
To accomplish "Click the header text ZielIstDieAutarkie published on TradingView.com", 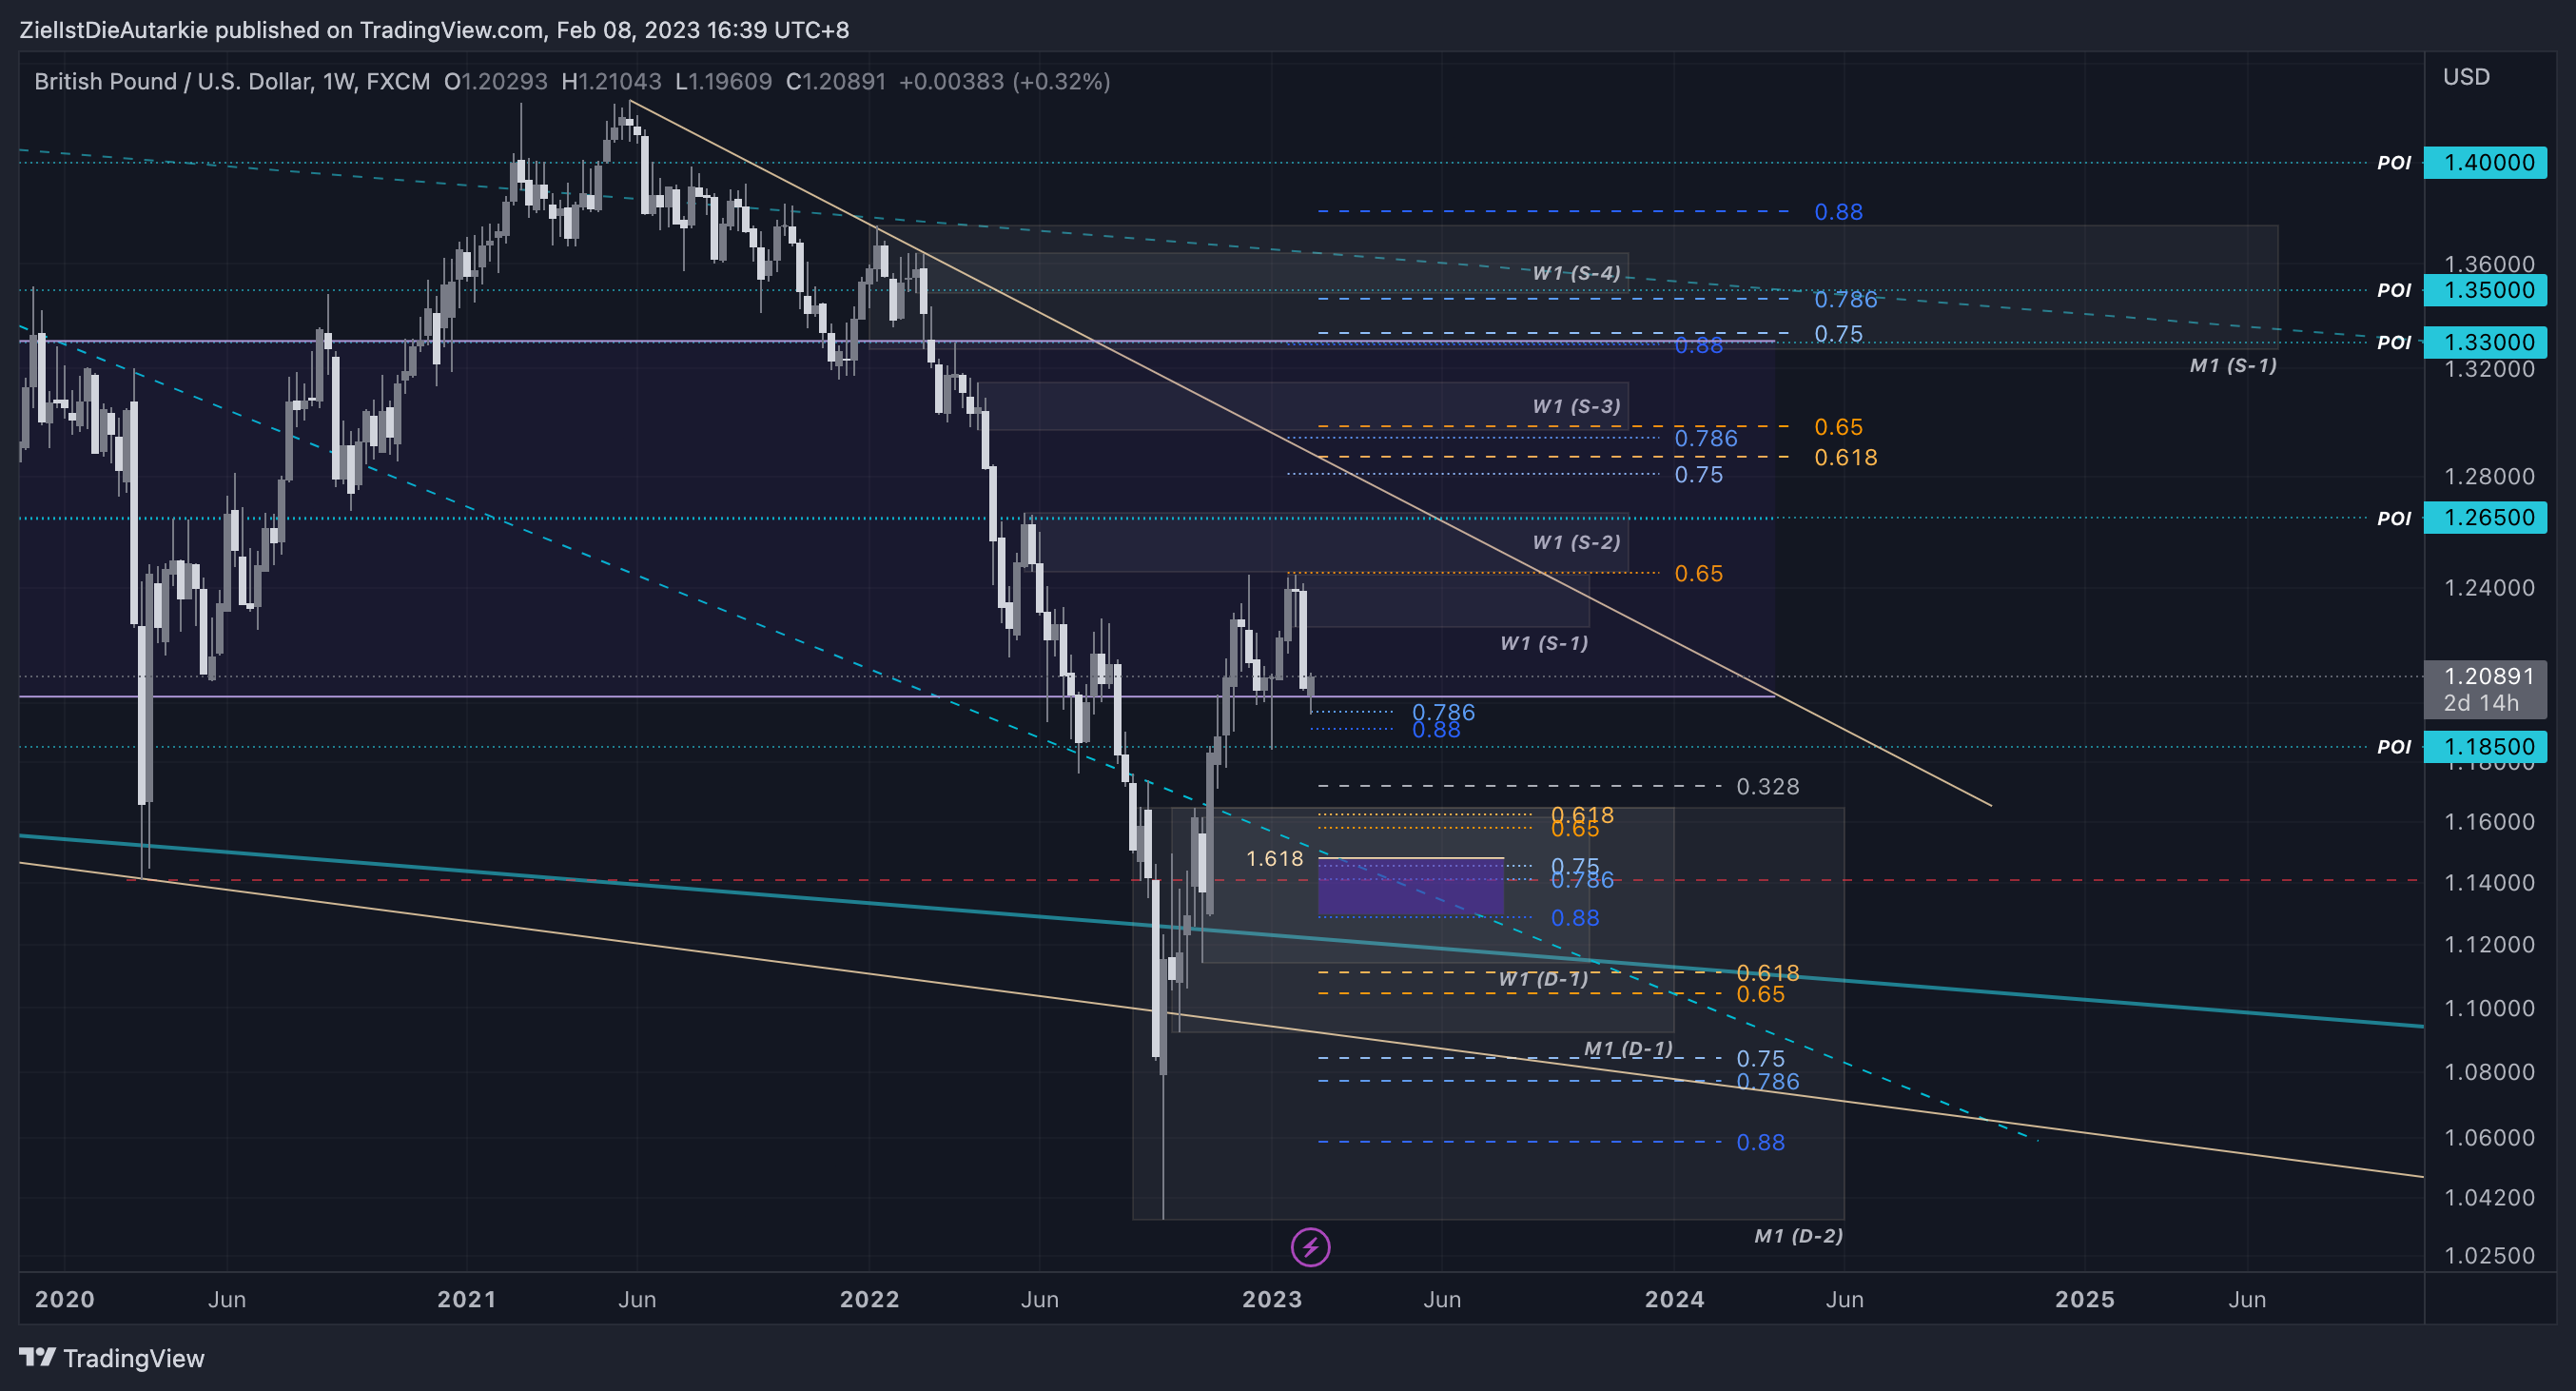I will [x=282, y=30].
